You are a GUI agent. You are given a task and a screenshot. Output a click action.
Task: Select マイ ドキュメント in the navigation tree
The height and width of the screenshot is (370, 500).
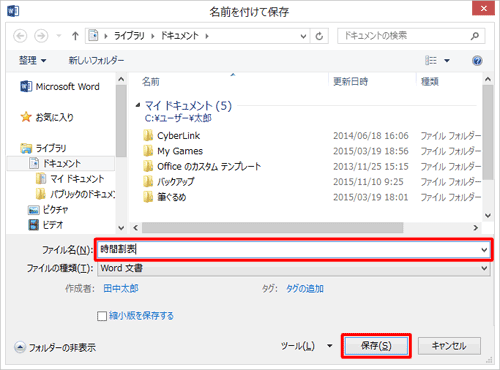click(x=70, y=179)
